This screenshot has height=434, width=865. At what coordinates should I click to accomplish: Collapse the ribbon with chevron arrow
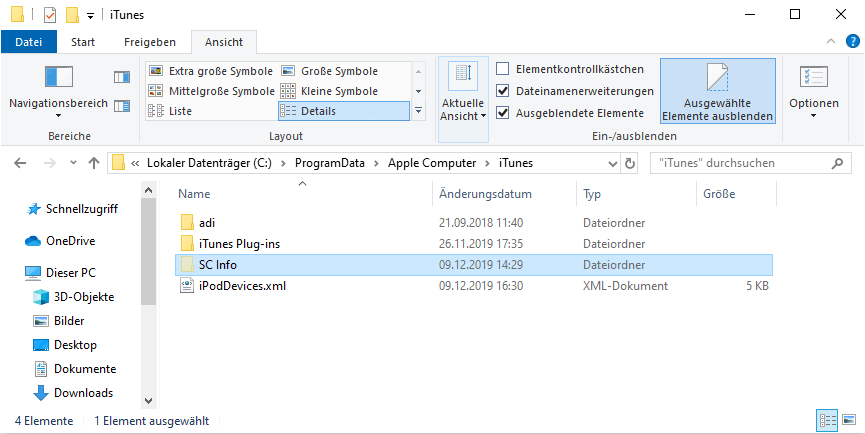[x=829, y=42]
